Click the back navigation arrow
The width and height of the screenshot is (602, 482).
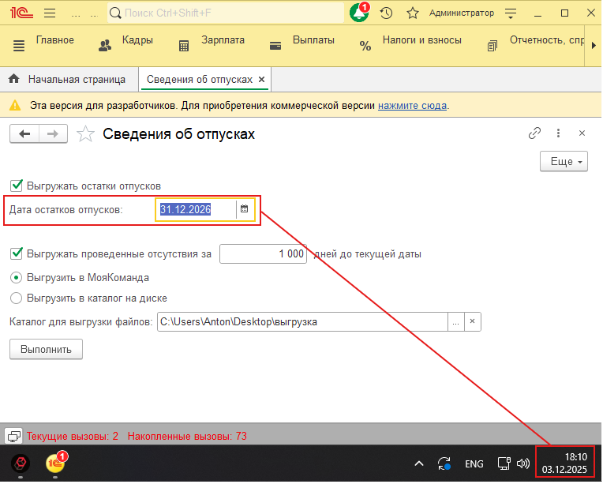coord(25,134)
